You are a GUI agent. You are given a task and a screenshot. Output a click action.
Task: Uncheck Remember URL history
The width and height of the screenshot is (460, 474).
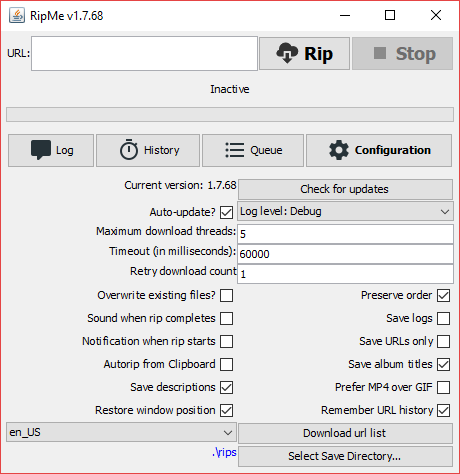pyautogui.click(x=444, y=410)
